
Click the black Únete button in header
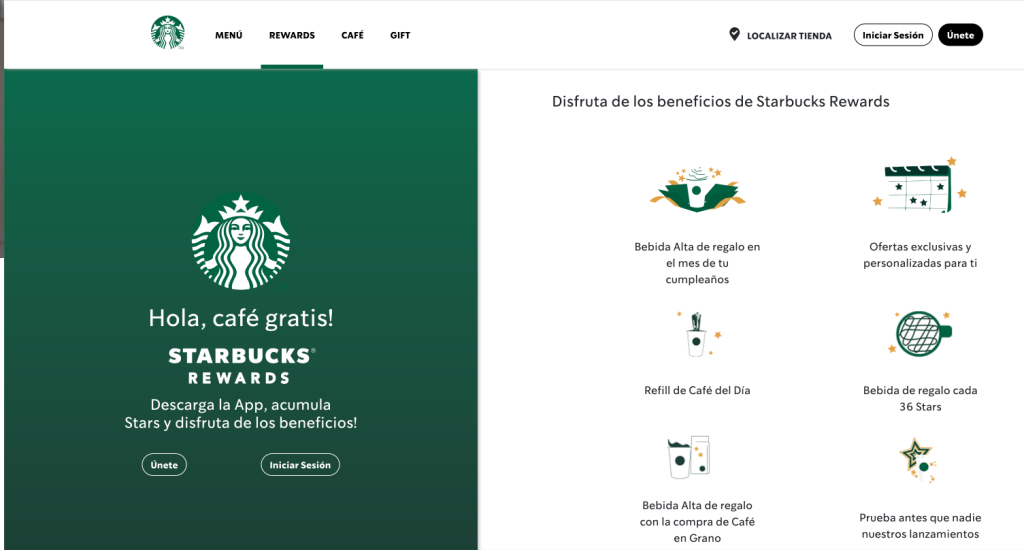click(960, 35)
